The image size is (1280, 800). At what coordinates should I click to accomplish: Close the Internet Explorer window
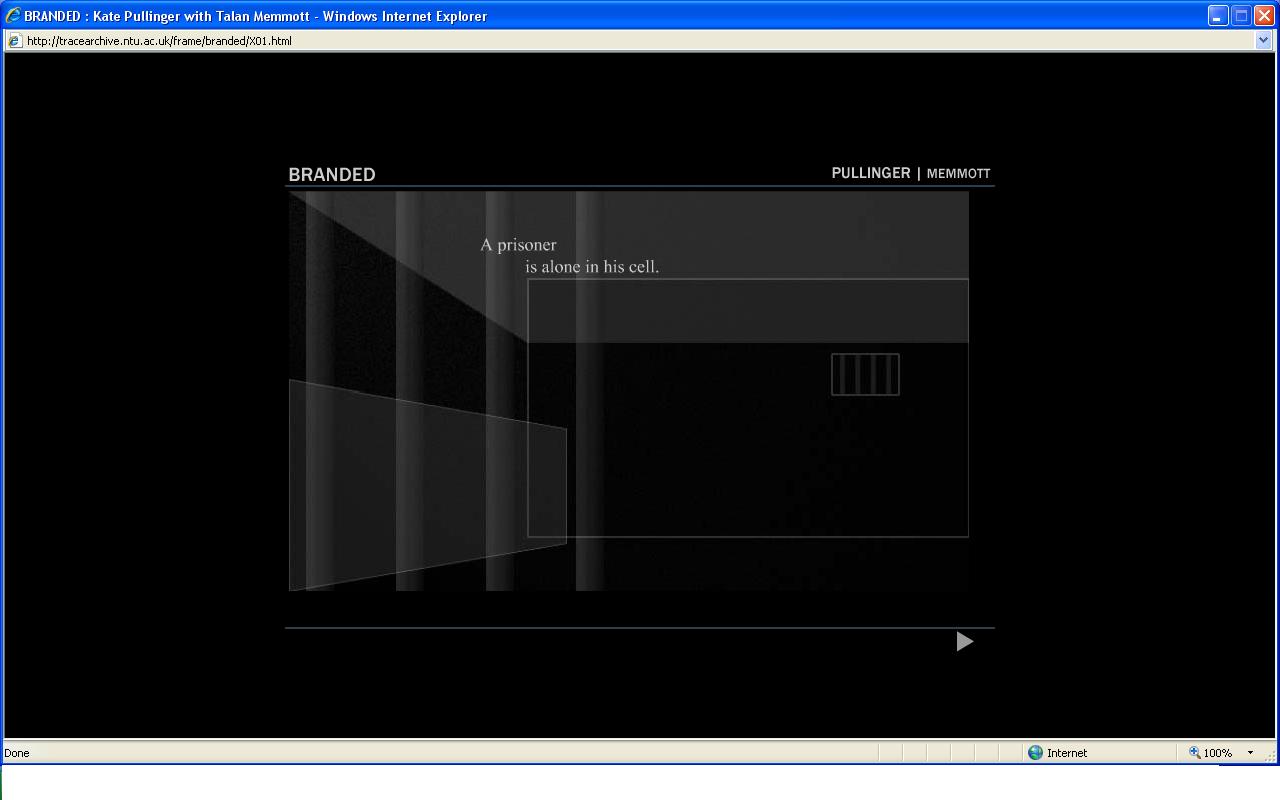tap(1264, 16)
